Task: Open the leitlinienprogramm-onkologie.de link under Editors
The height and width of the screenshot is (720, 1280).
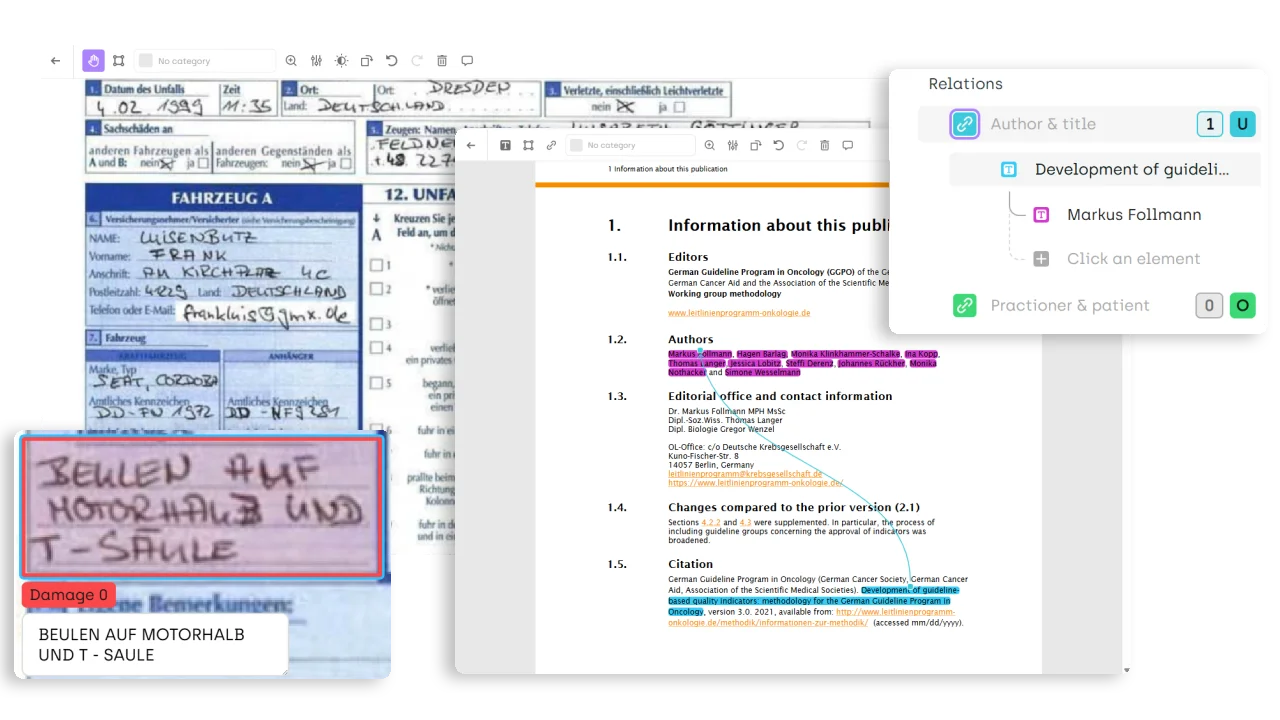Action: click(x=739, y=313)
